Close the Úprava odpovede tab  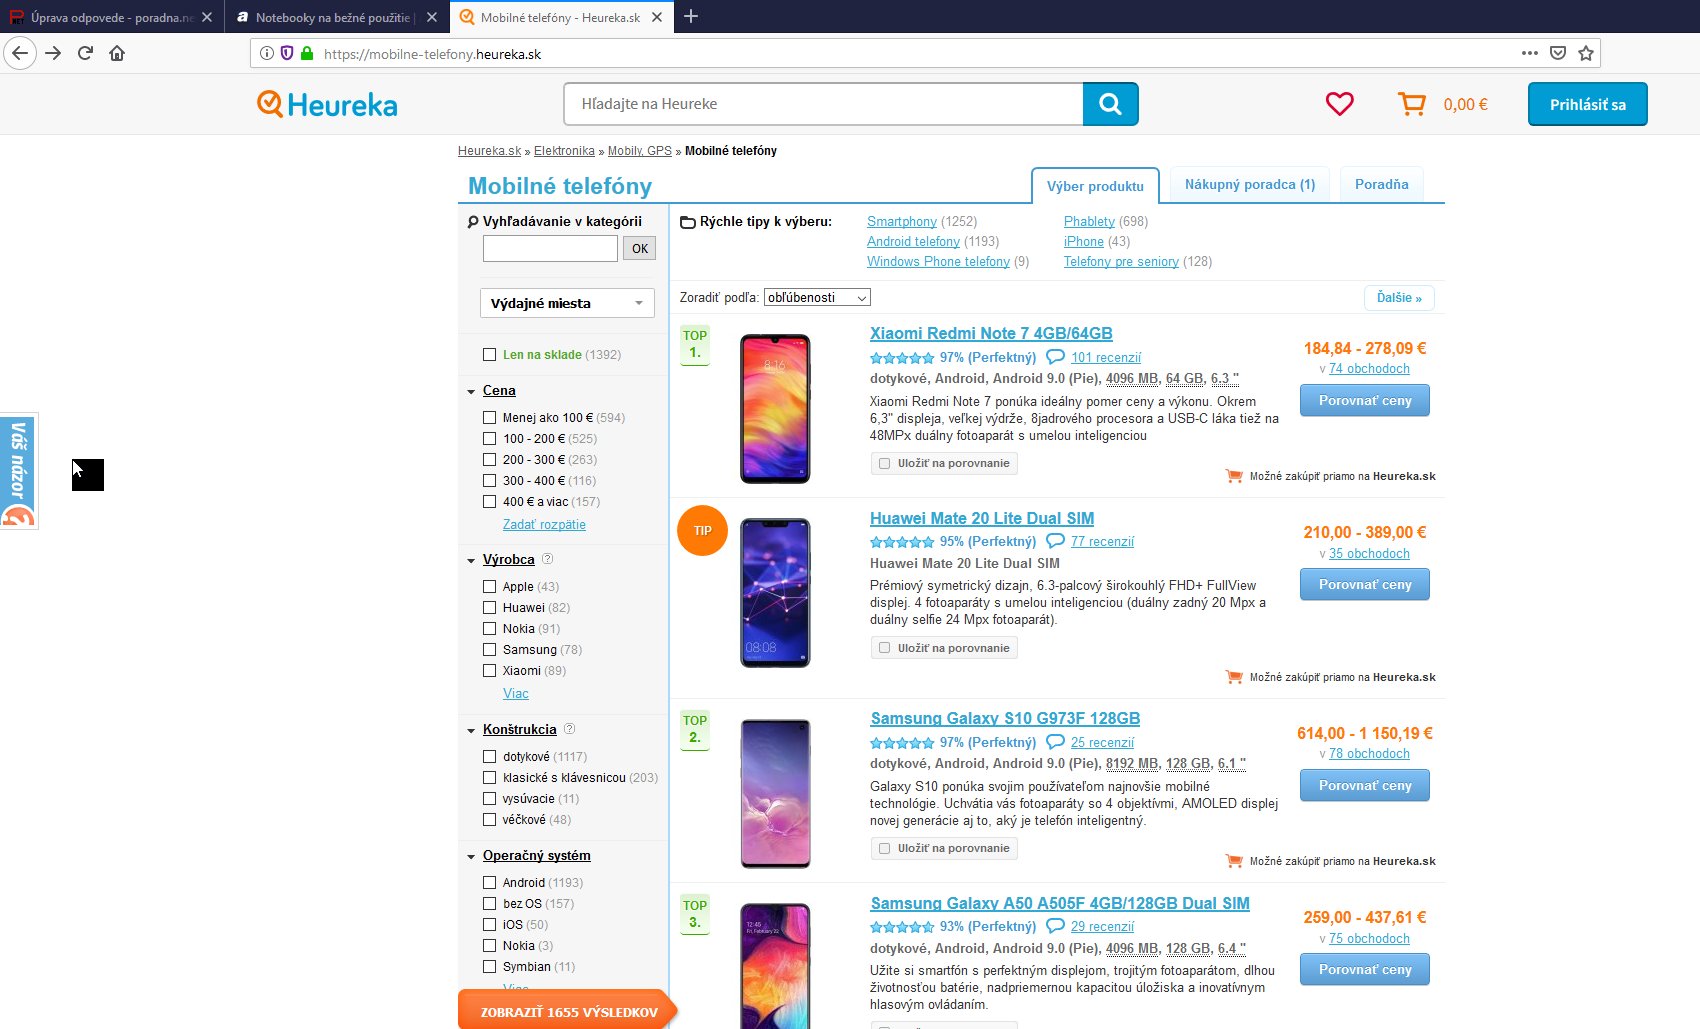[207, 17]
